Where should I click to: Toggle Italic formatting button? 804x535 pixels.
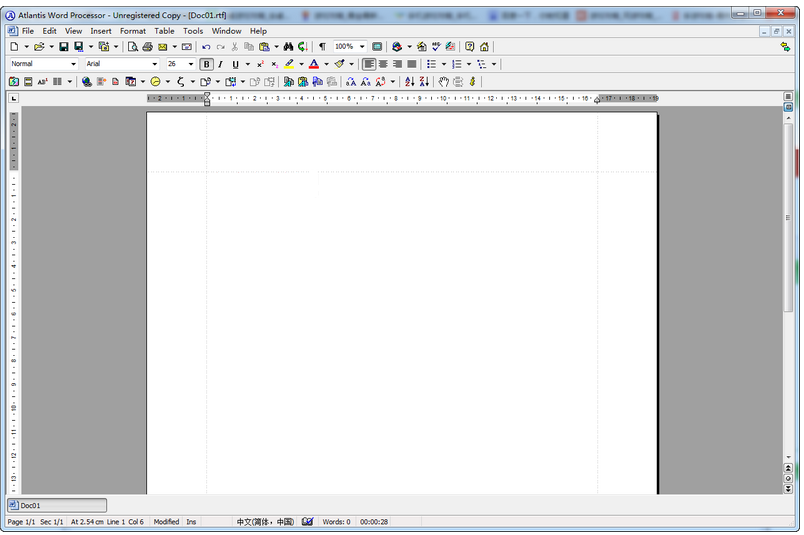point(220,64)
